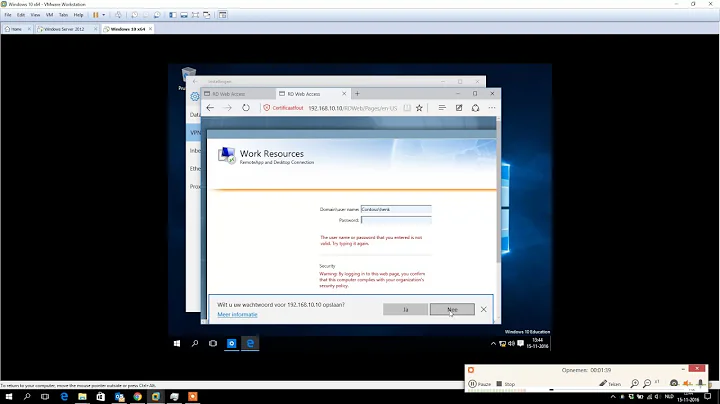Open the Edge share icon
The image size is (720, 404).
(476, 108)
